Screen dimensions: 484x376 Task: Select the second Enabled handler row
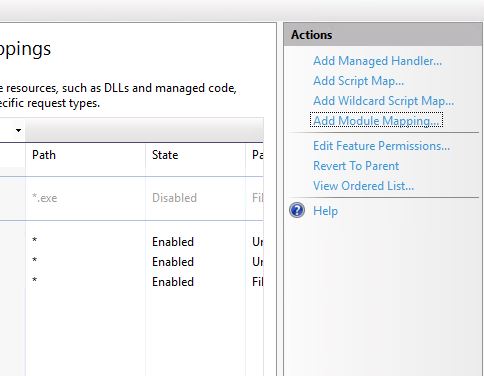tap(132, 262)
